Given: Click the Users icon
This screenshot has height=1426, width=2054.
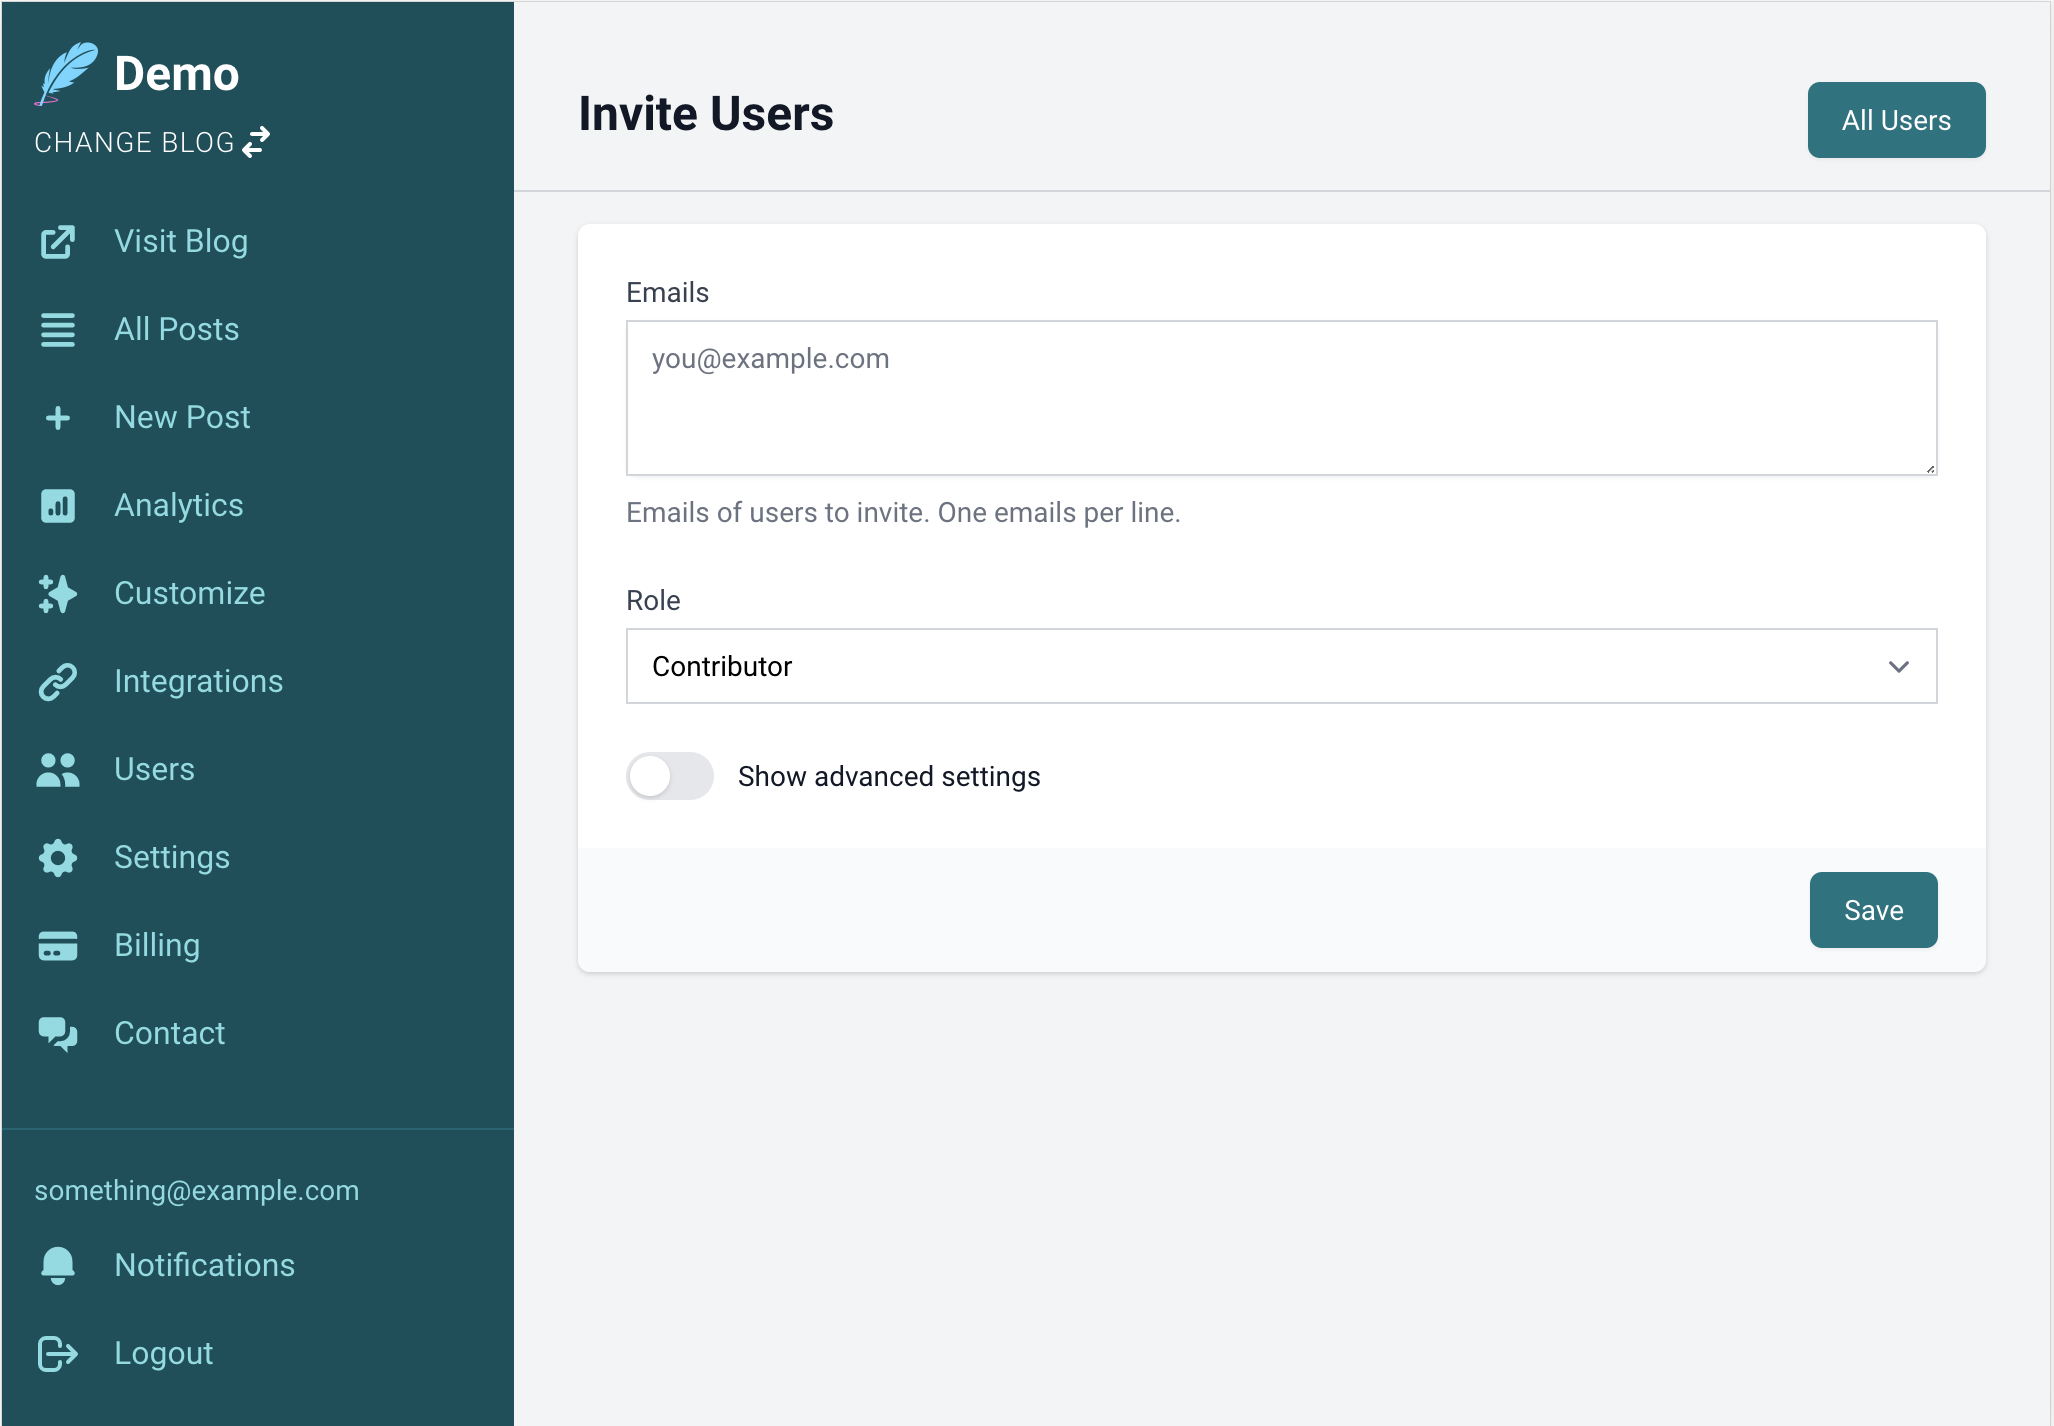Looking at the screenshot, I should 58,769.
